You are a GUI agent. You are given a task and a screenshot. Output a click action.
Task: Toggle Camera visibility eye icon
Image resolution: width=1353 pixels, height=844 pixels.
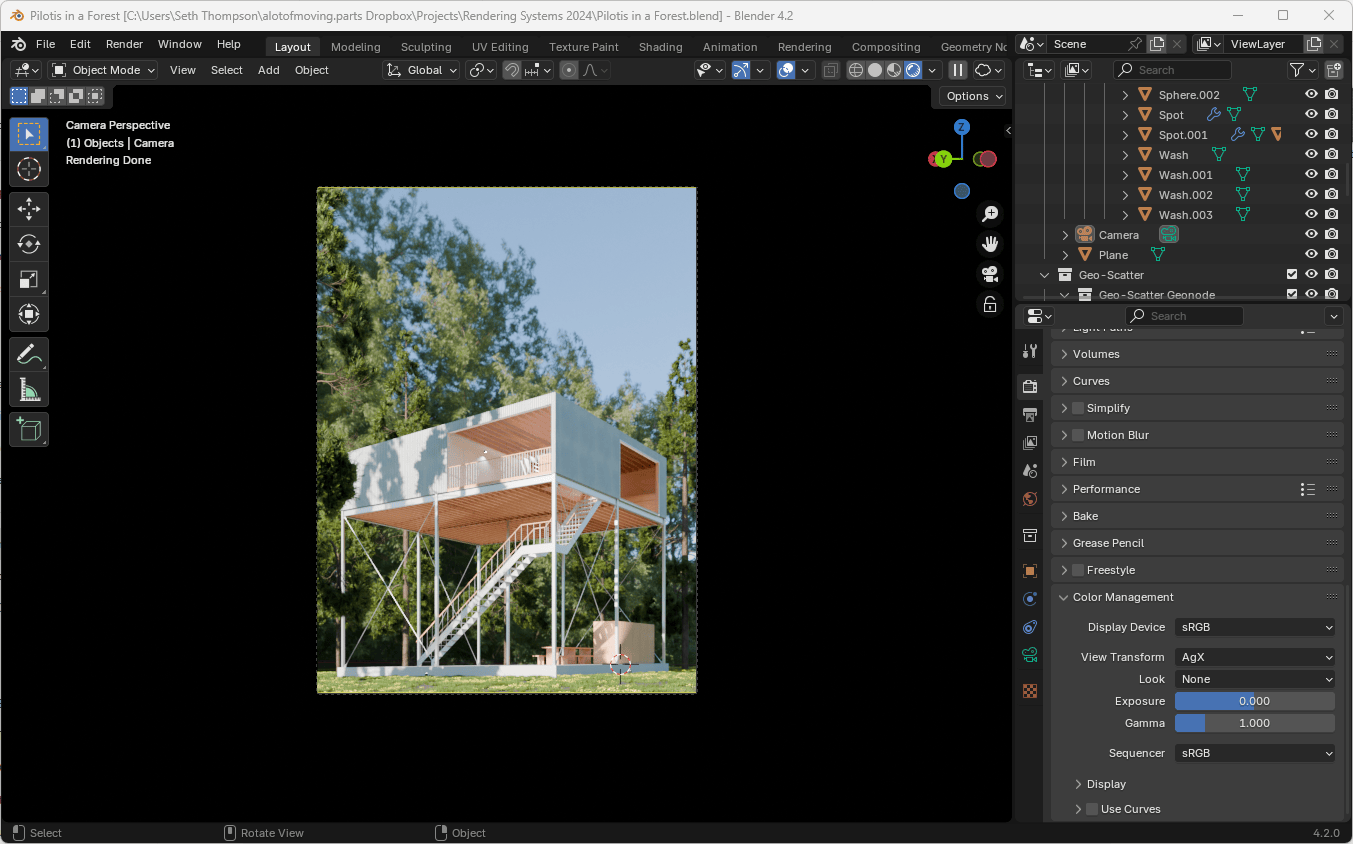click(x=1311, y=234)
